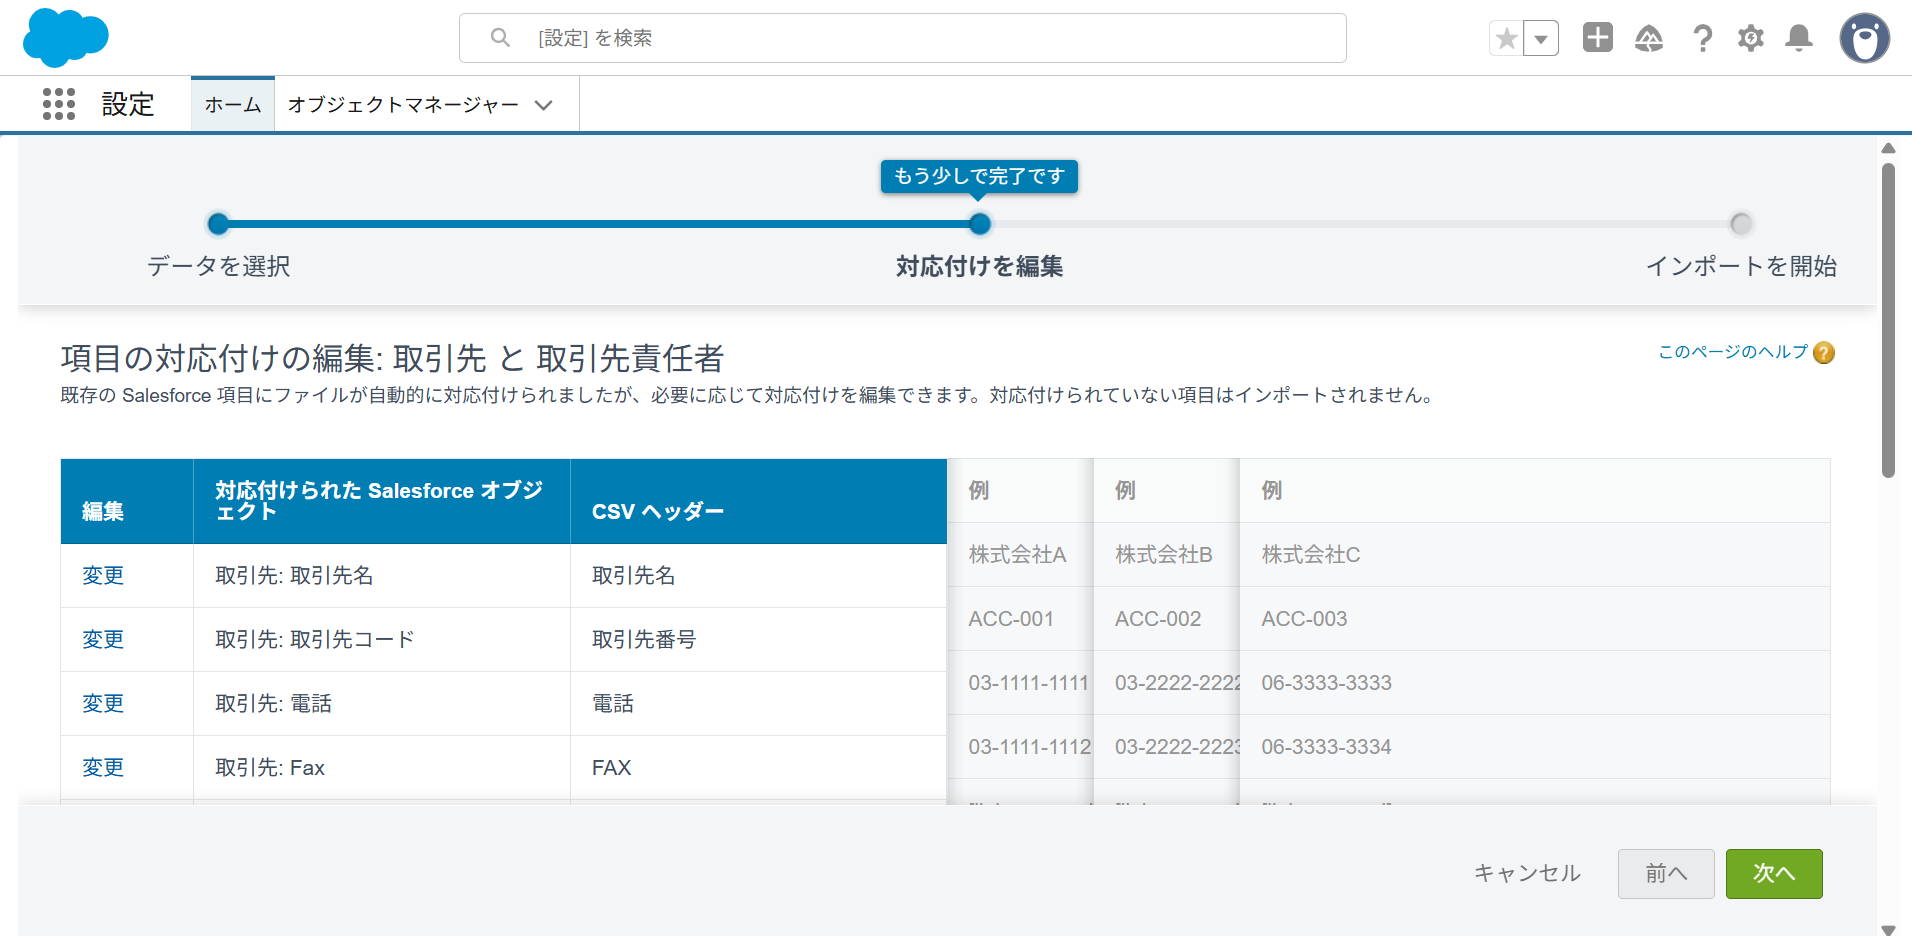Click the 前へ button
Screen dimensions: 1912x936
point(1666,874)
